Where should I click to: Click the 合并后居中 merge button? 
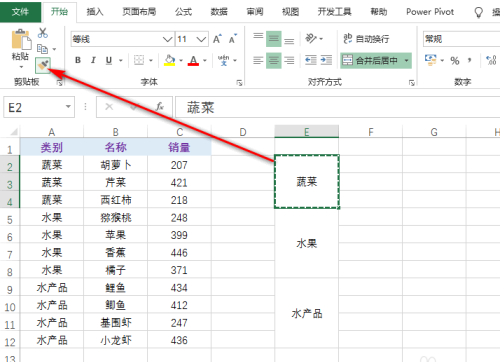371,60
